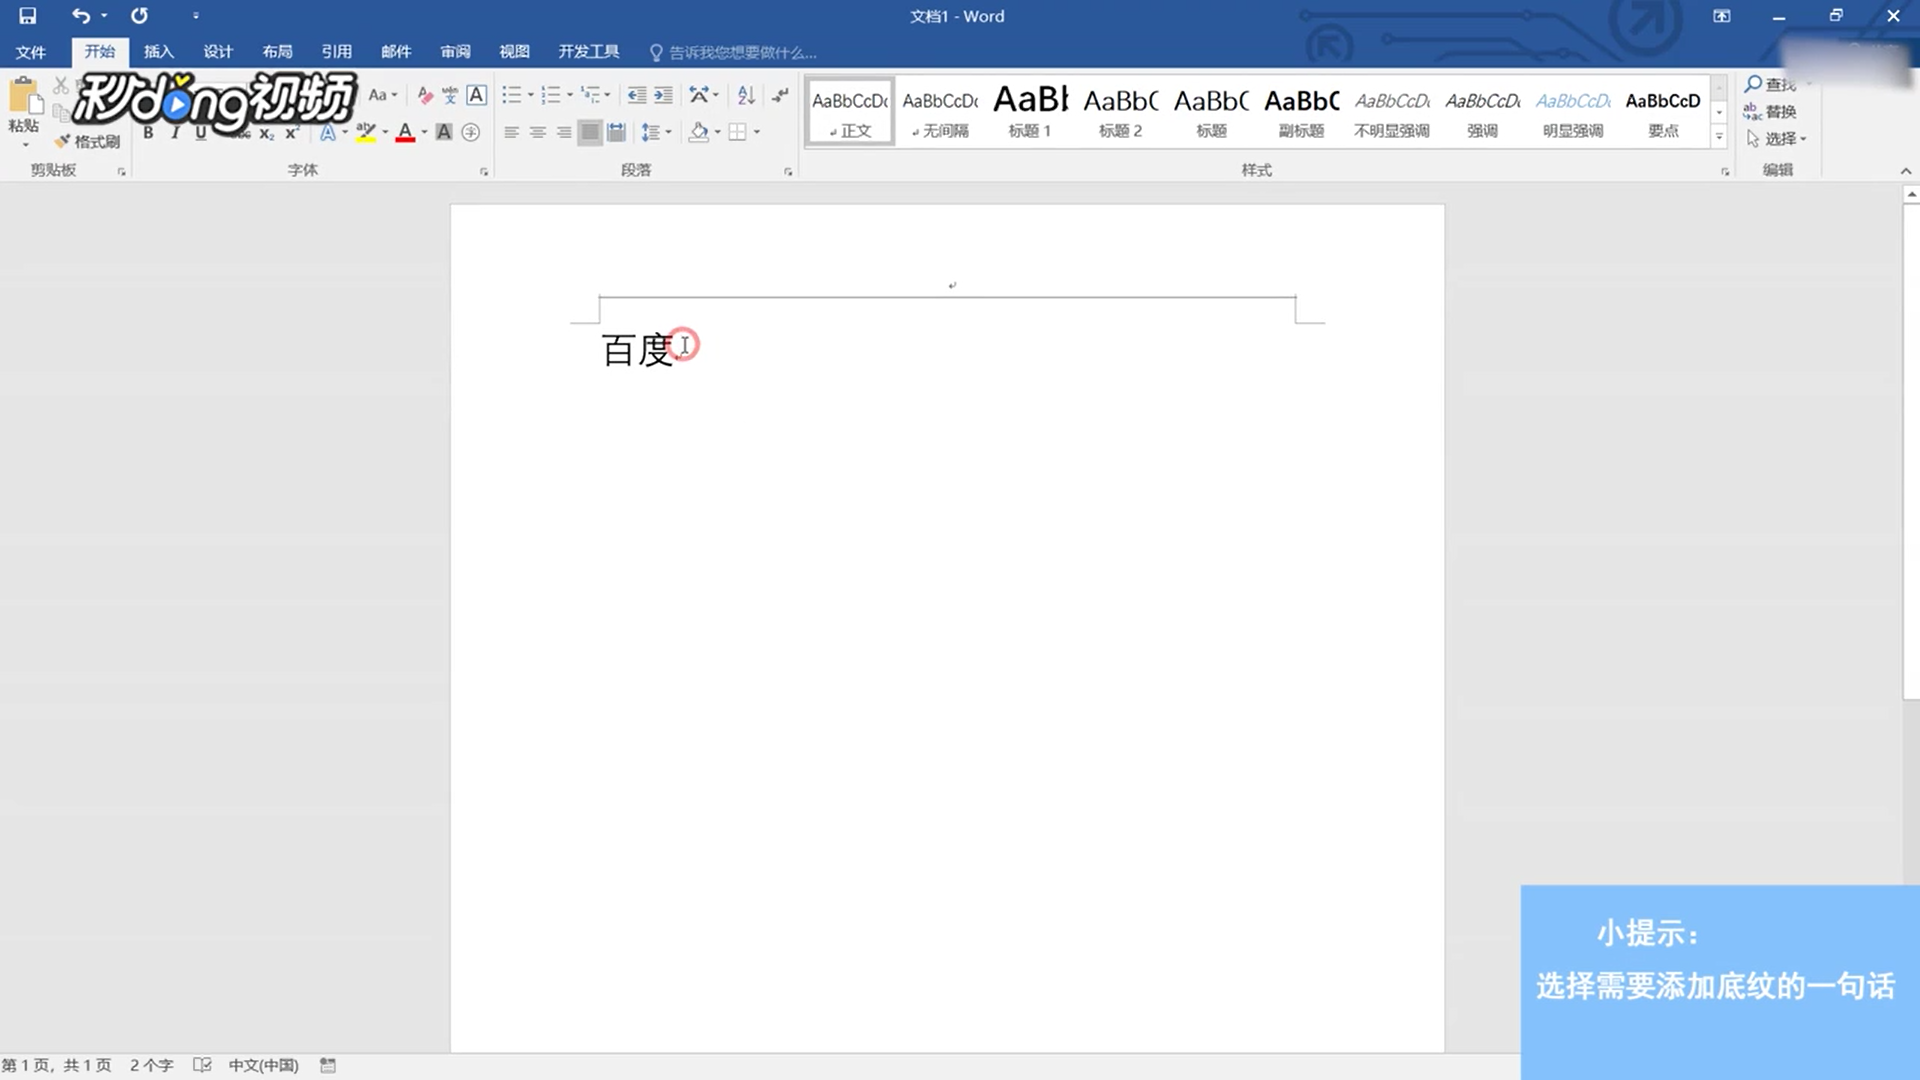Apply the red font color swatch
The image size is (1920, 1080).
tap(405, 132)
